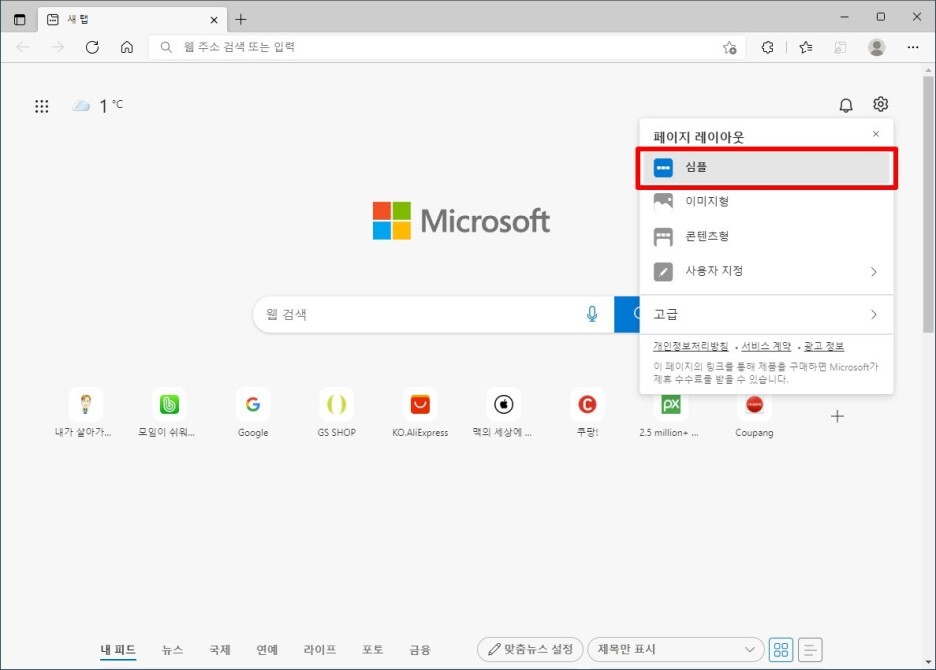
Task: Switch to the 뉴스 tab
Action: point(173,650)
